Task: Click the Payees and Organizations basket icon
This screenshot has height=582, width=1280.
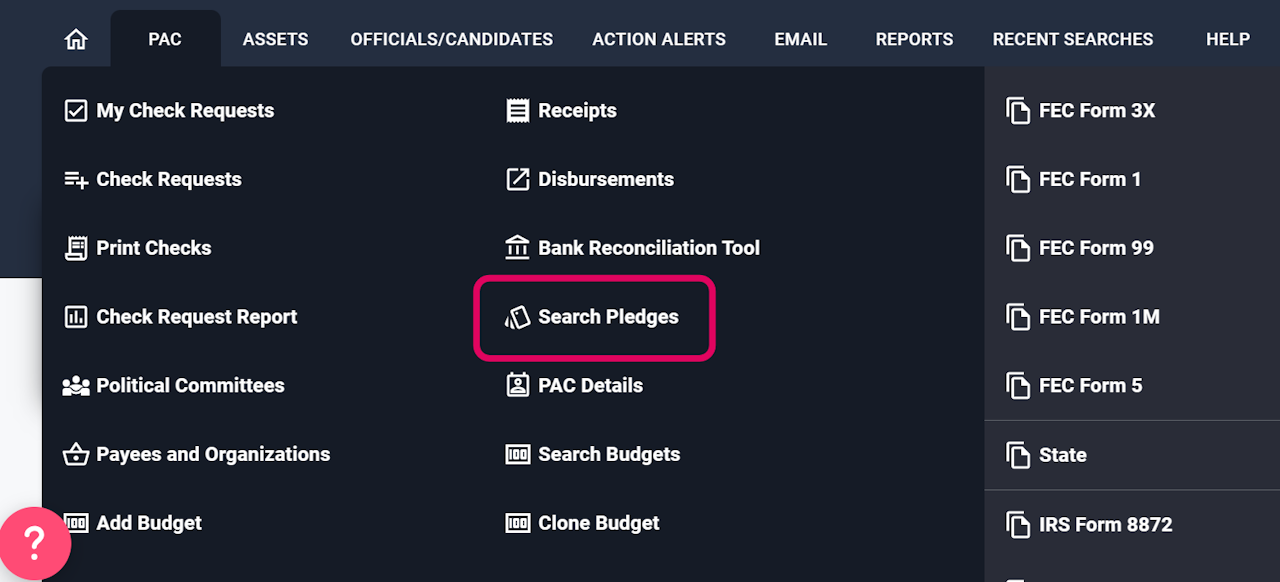Action: 76,455
